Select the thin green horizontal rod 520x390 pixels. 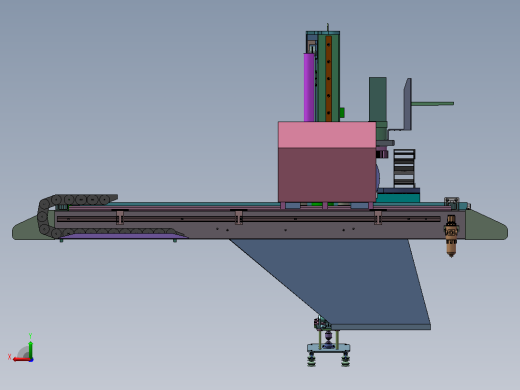coord(433,104)
